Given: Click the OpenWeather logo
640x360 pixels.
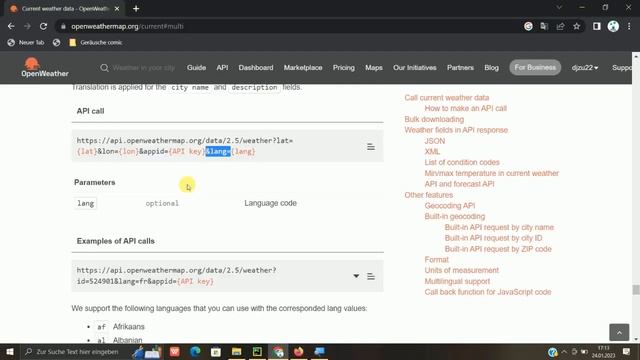Looking at the screenshot, I should pos(44,67).
